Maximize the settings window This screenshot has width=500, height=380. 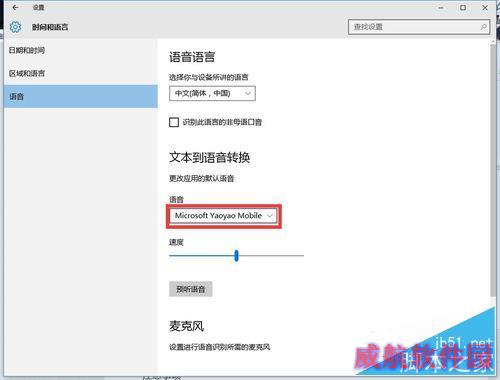coord(463,7)
